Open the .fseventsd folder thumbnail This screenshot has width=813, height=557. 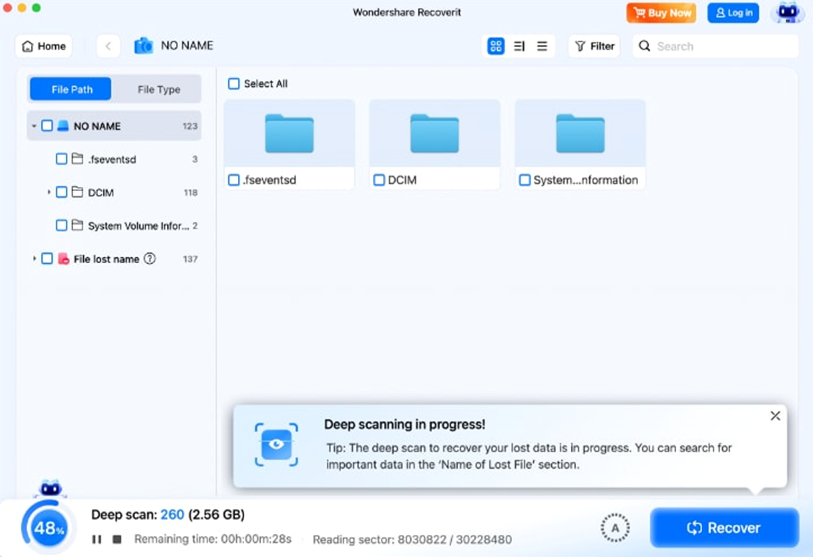tap(289, 133)
